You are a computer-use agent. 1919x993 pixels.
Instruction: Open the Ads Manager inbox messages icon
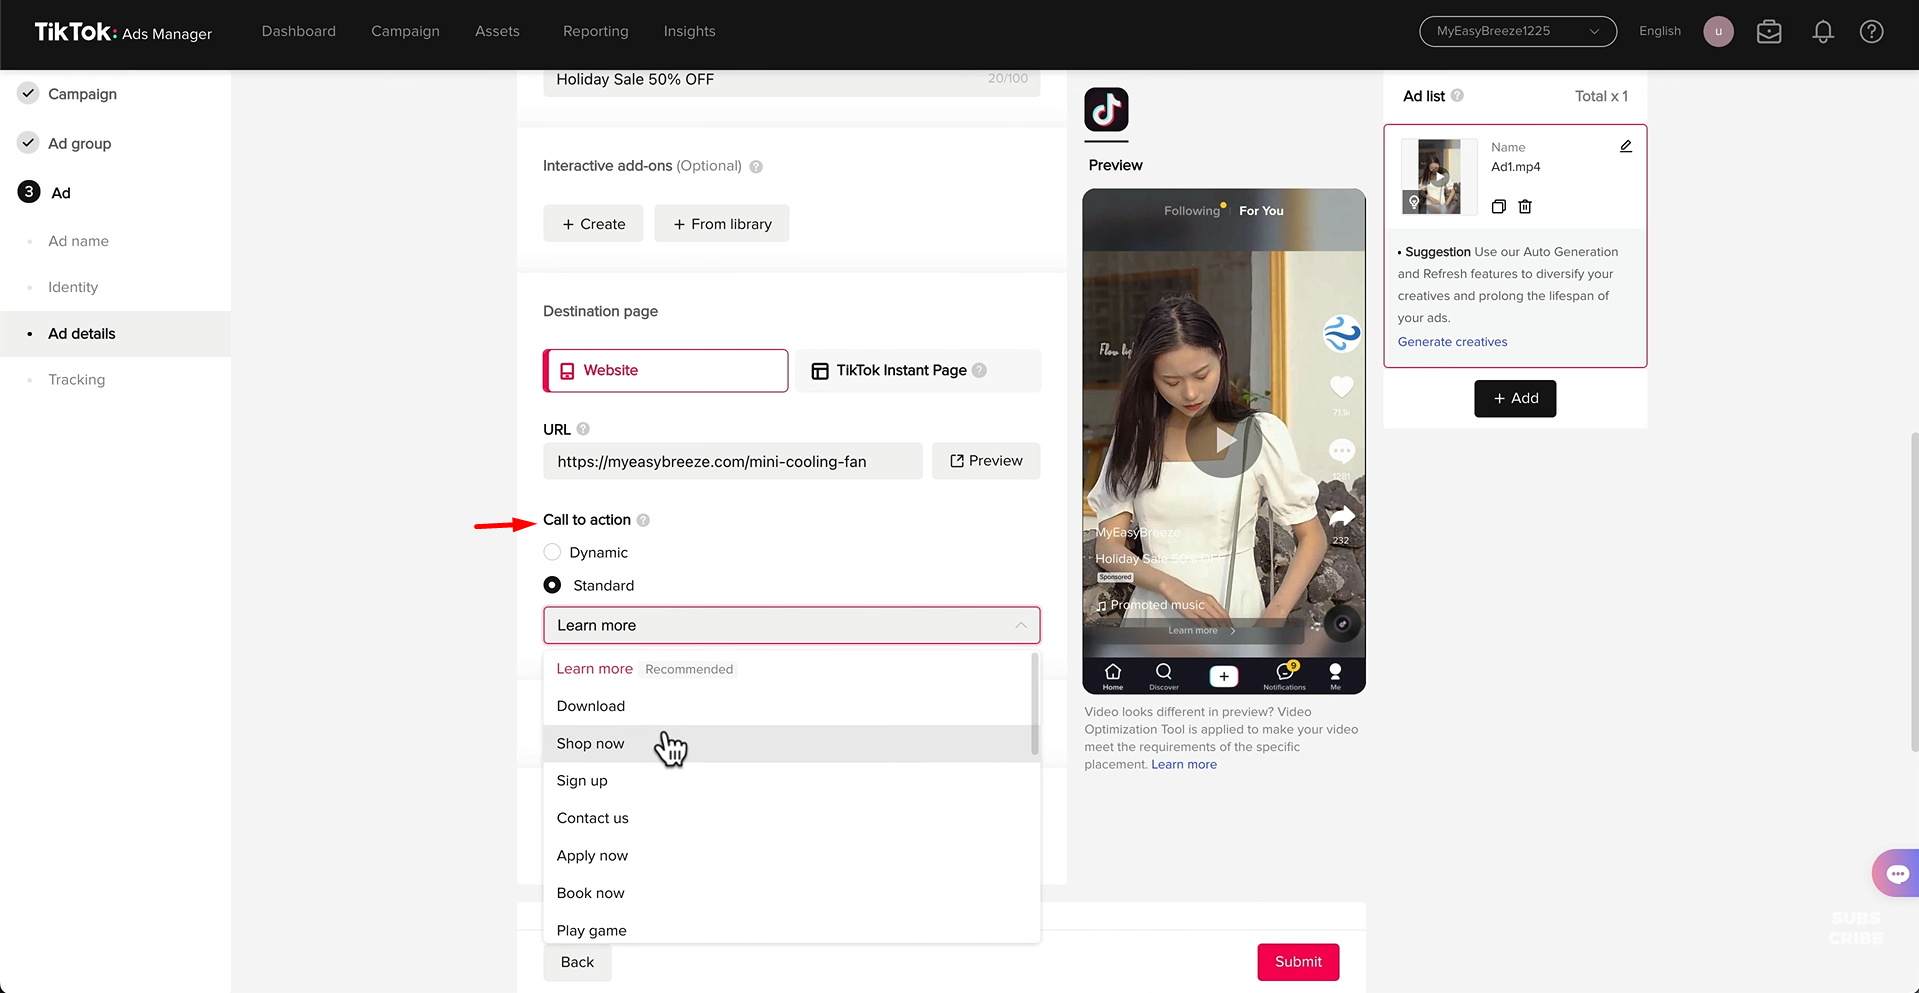coord(1768,31)
